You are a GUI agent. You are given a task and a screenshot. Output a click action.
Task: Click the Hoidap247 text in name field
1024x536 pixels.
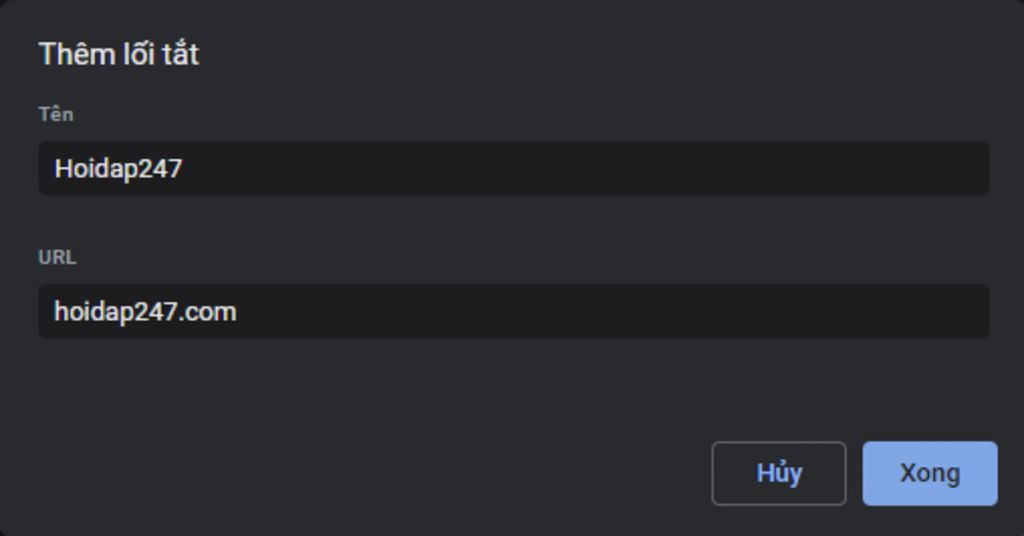118,168
